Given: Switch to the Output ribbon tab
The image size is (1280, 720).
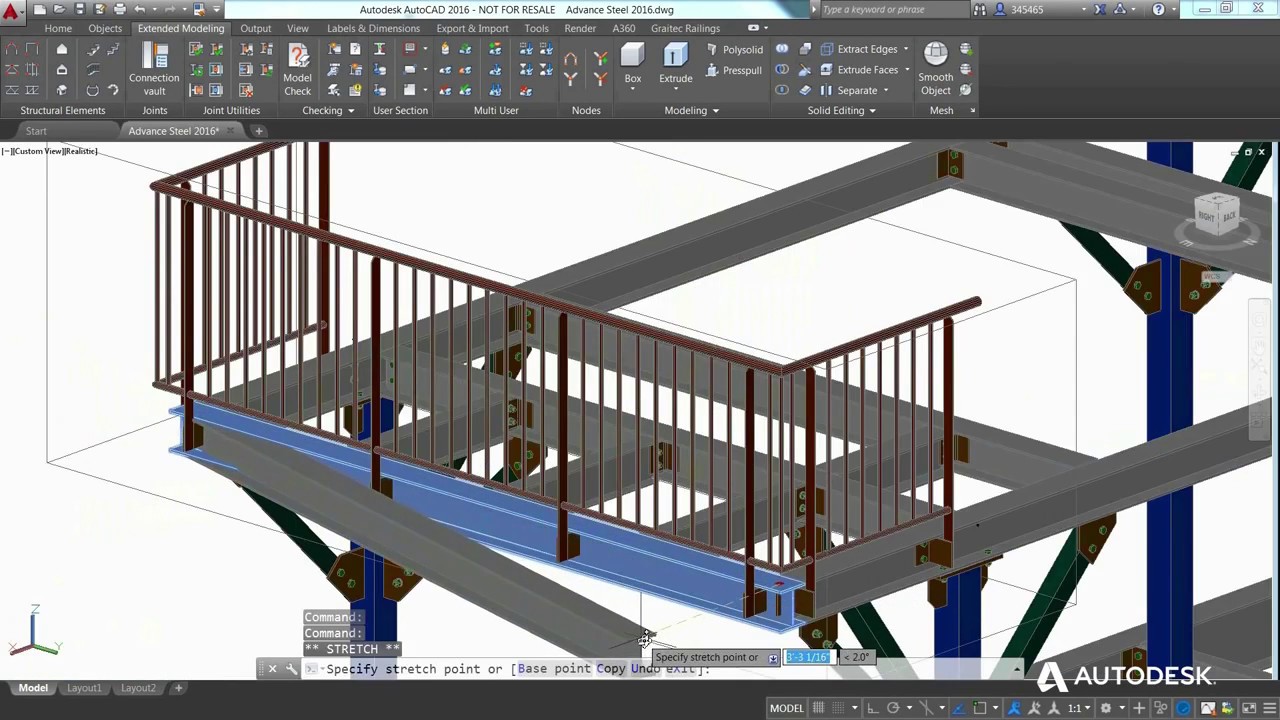Looking at the screenshot, I should (256, 28).
